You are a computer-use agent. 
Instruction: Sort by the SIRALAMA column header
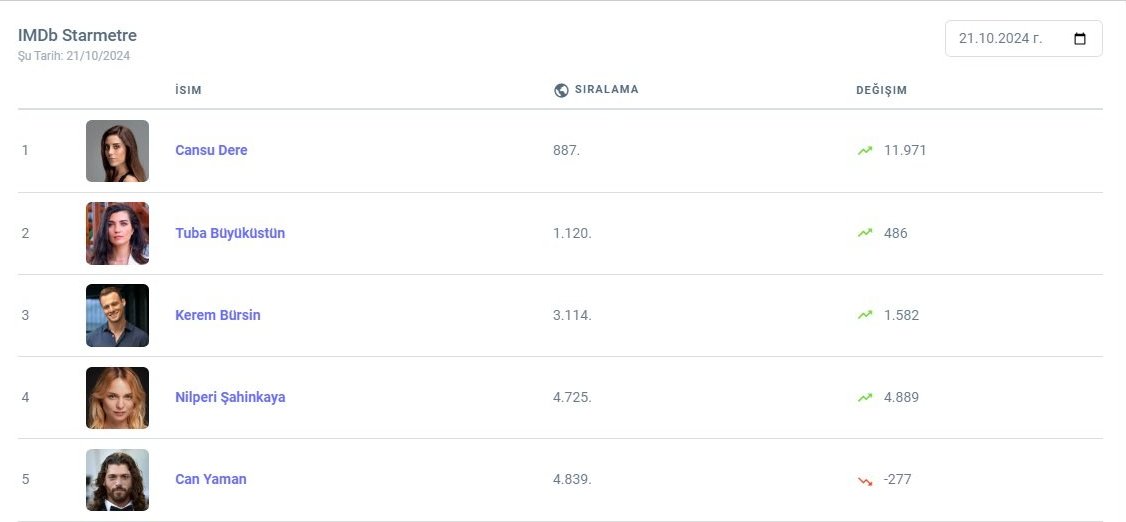tap(604, 89)
